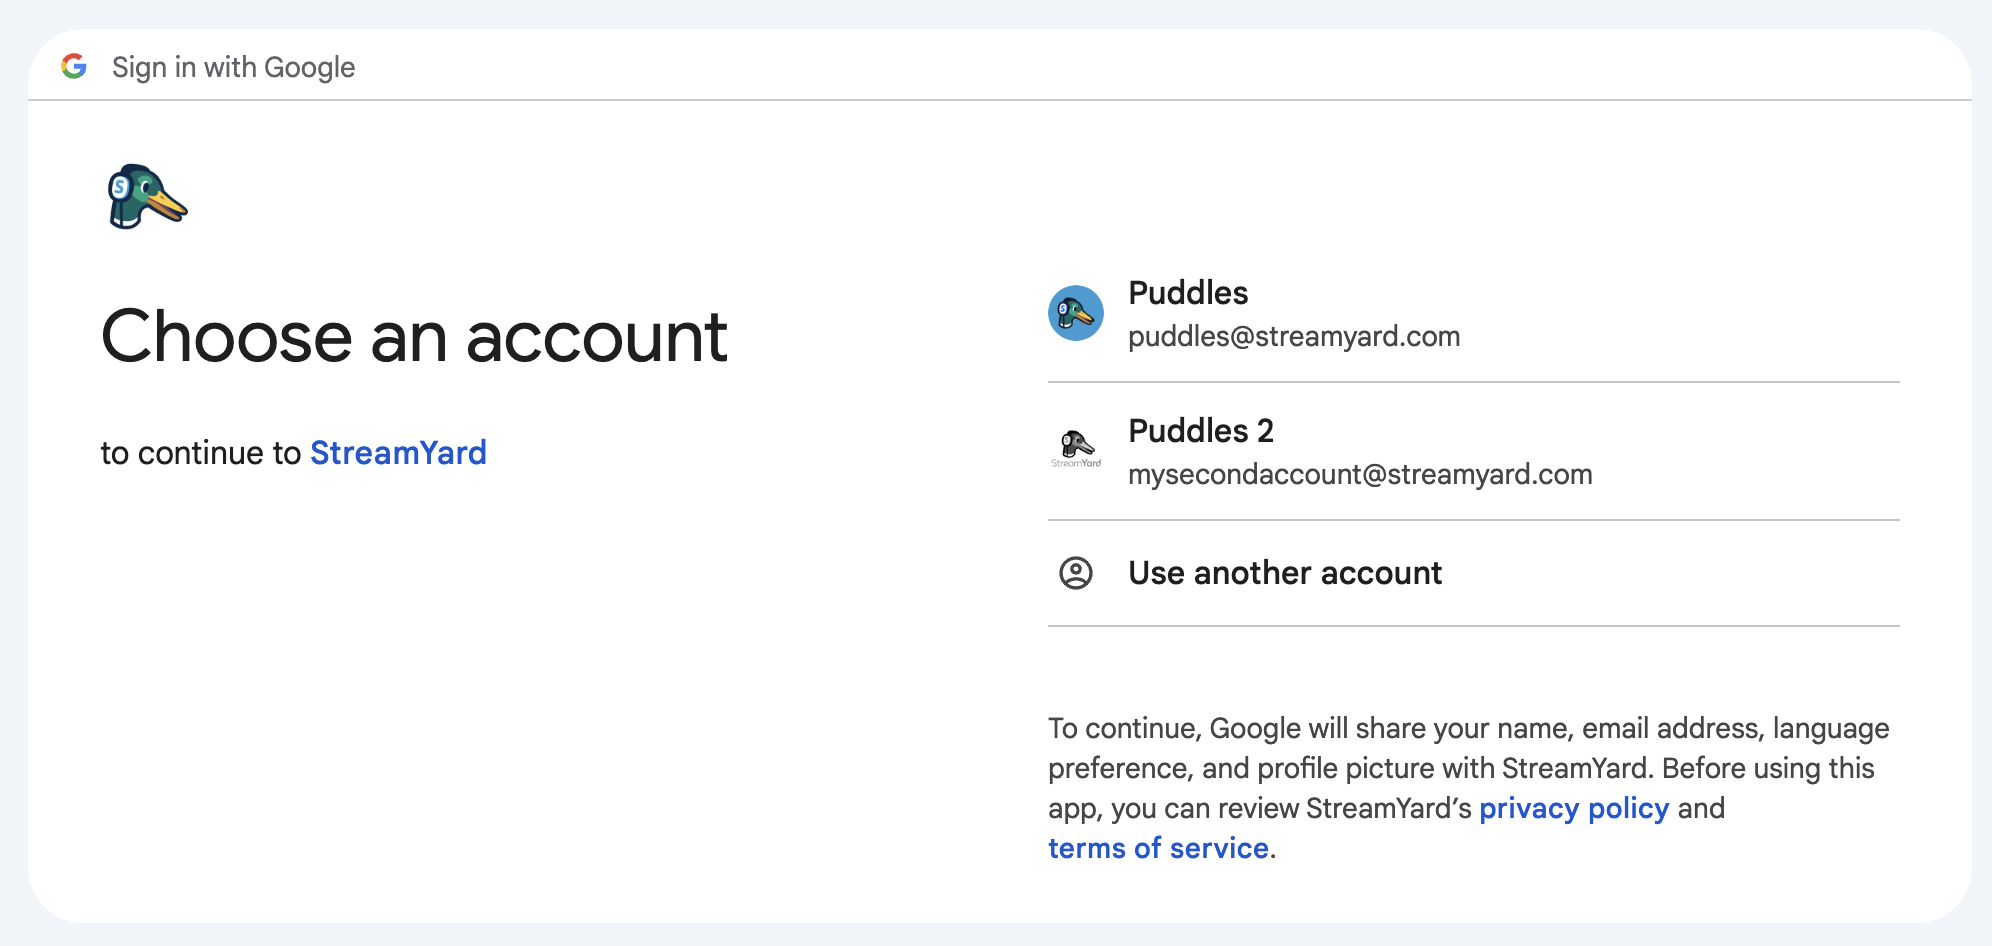
Task: Click the Puddles account avatar
Action: tap(1076, 313)
